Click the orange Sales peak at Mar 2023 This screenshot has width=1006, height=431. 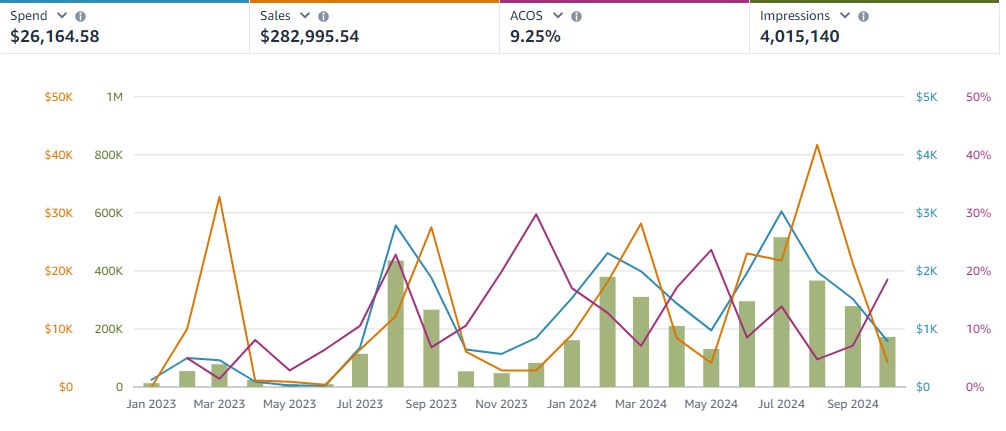tap(219, 197)
